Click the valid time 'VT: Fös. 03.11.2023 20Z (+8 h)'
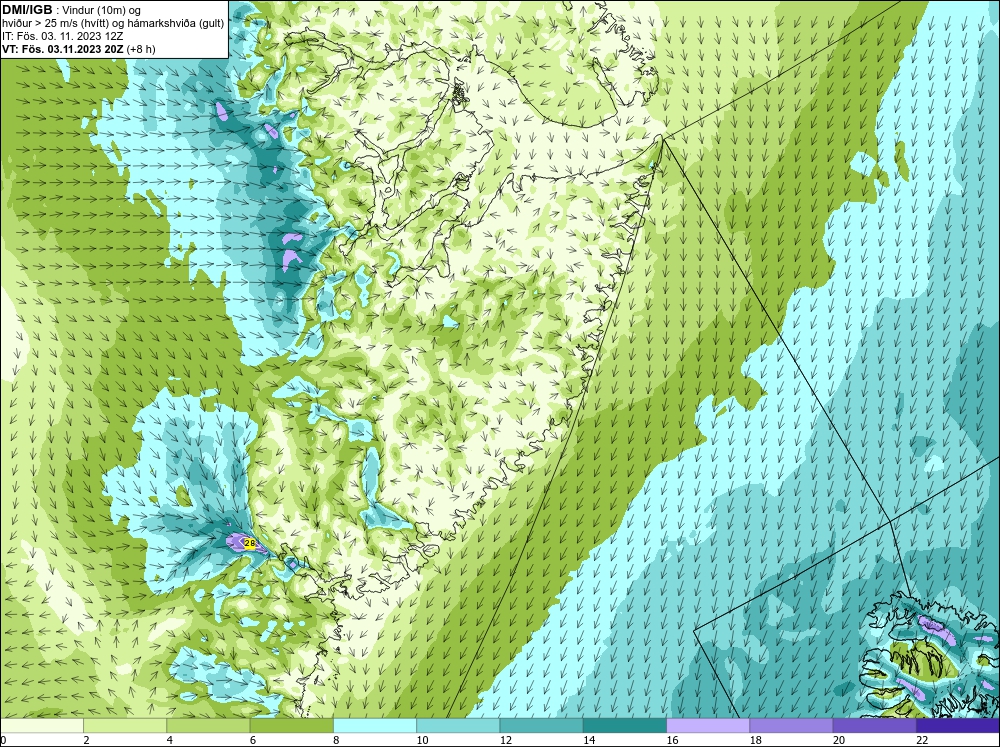Screen dimensions: 1000x747 pyautogui.click(x=78, y=49)
